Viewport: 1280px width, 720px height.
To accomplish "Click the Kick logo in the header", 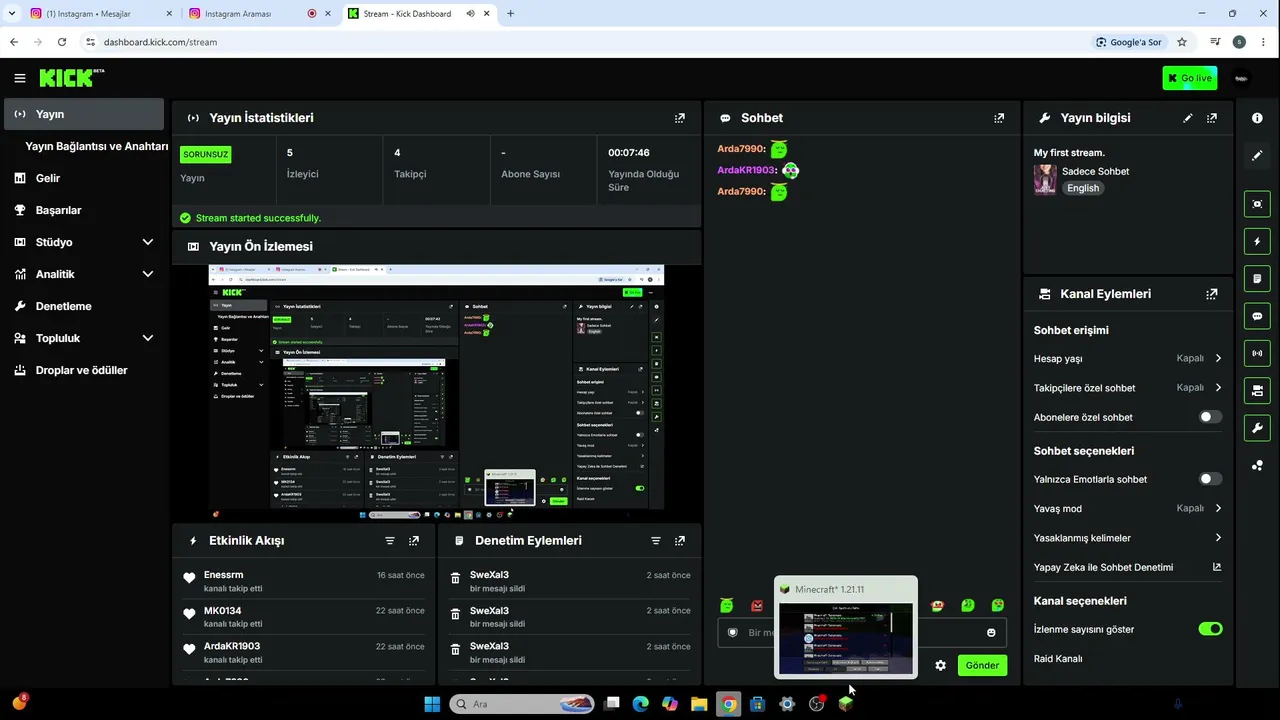I will (x=71, y=78).
